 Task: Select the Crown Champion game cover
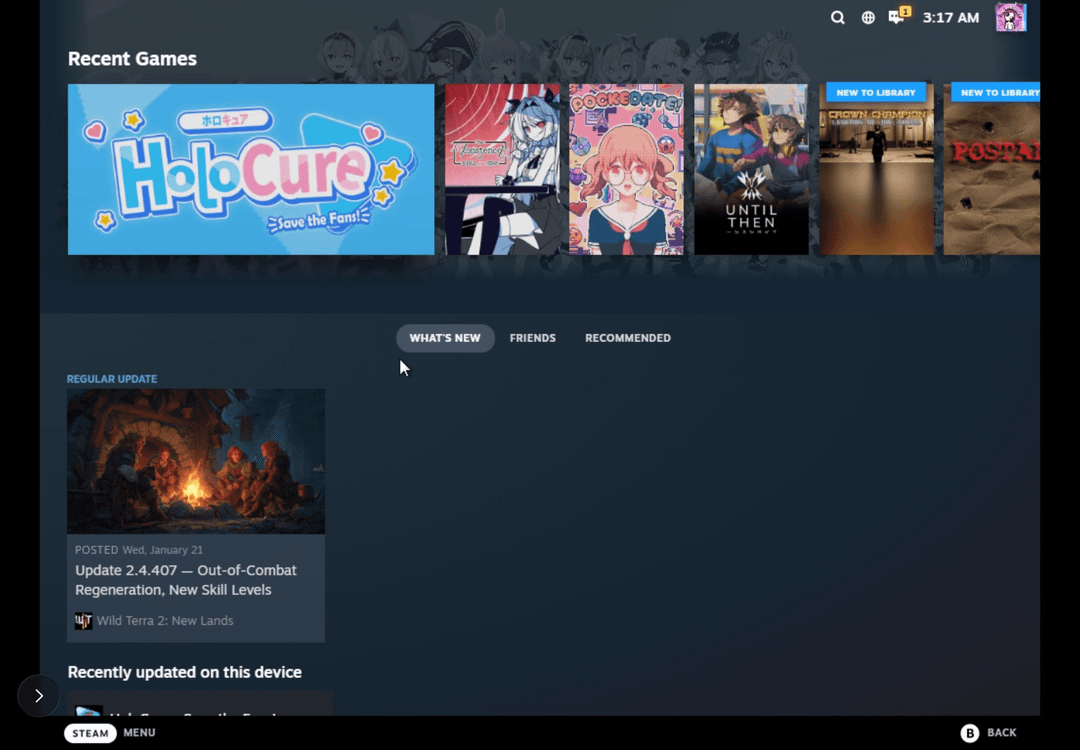pos(876,169)
